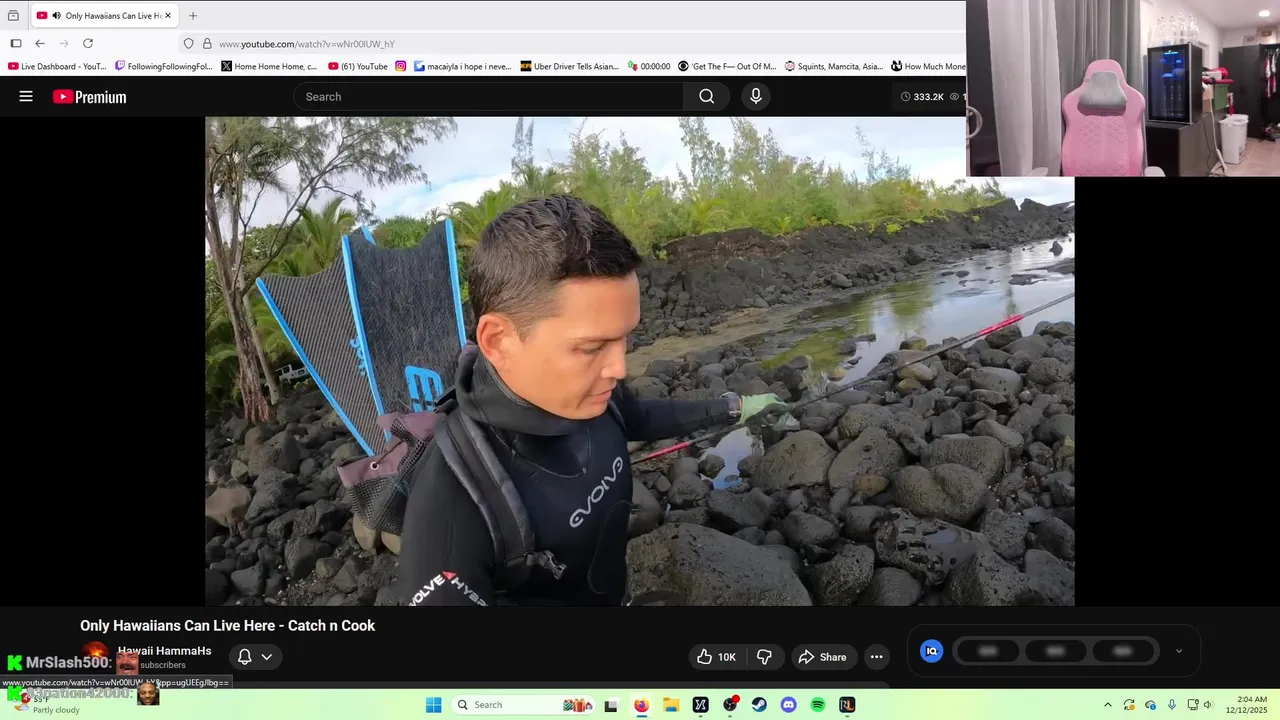The width and height of the screenshot is (1280, 720).
Task: Select the youtube.com address bar URL
Action: (x=307, y=44)
